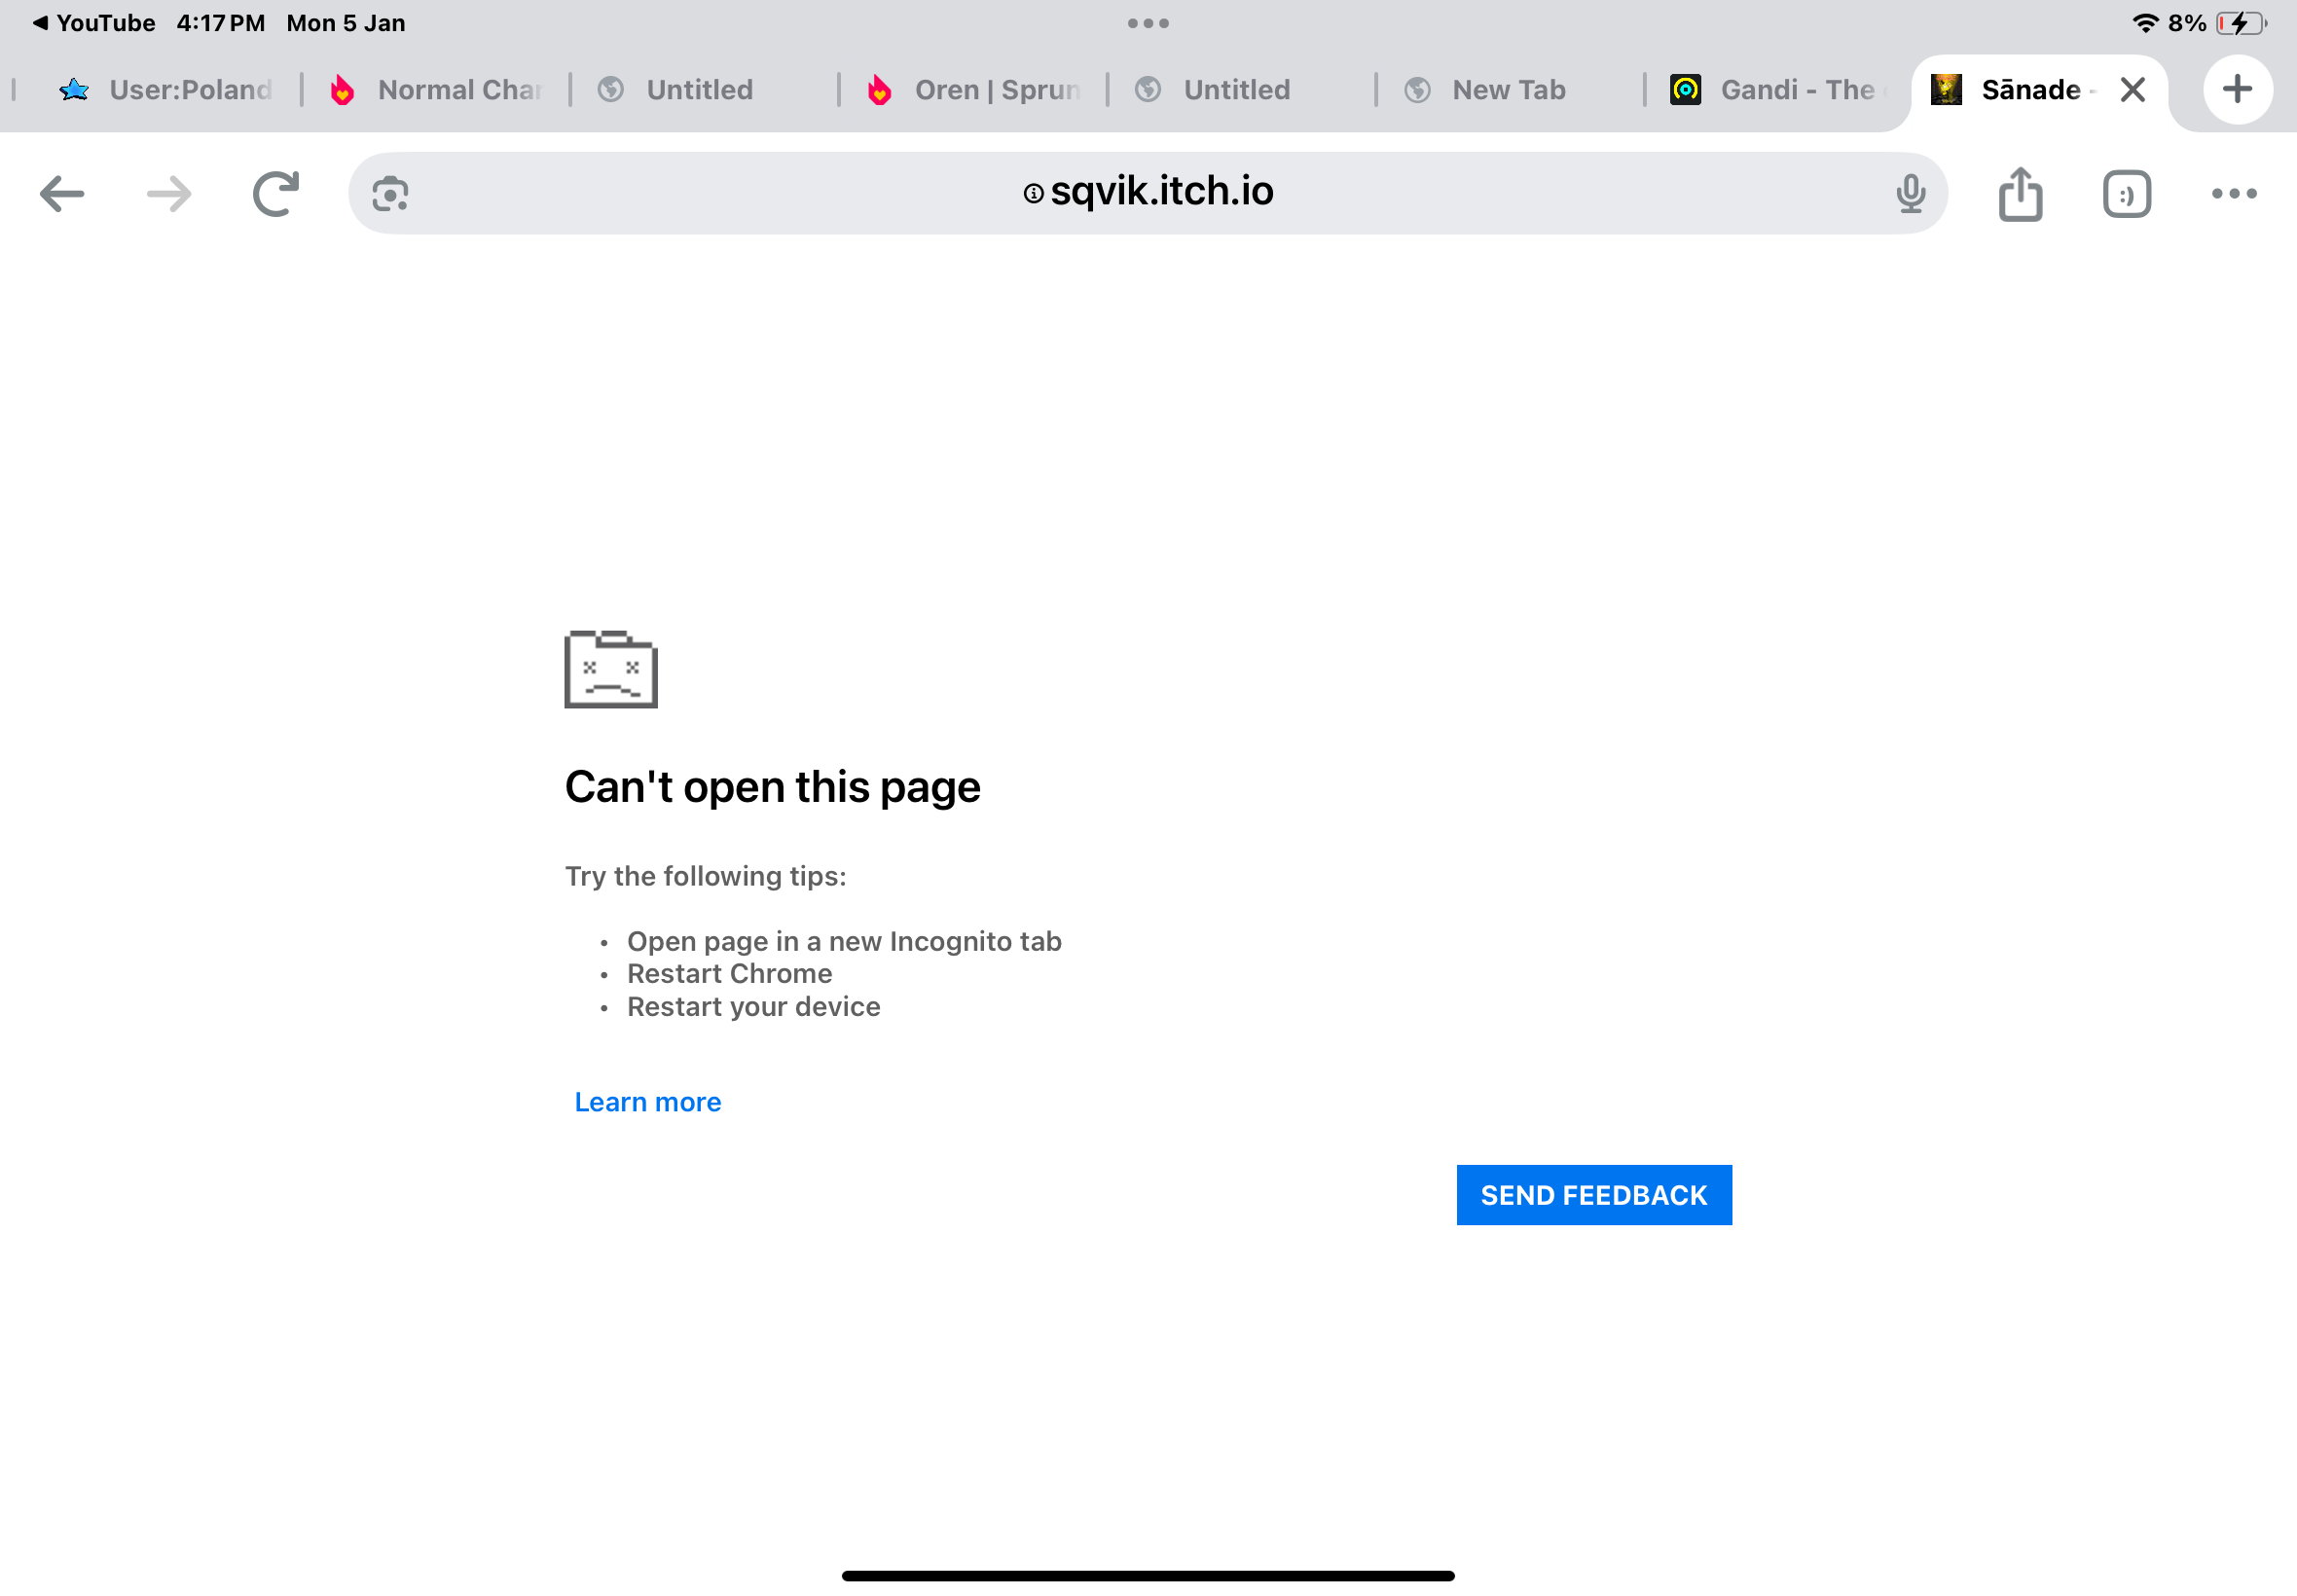Click the Learn more link
Image resolution: width=2297 pixels, height=1596 pixels.
(647, 1102)
